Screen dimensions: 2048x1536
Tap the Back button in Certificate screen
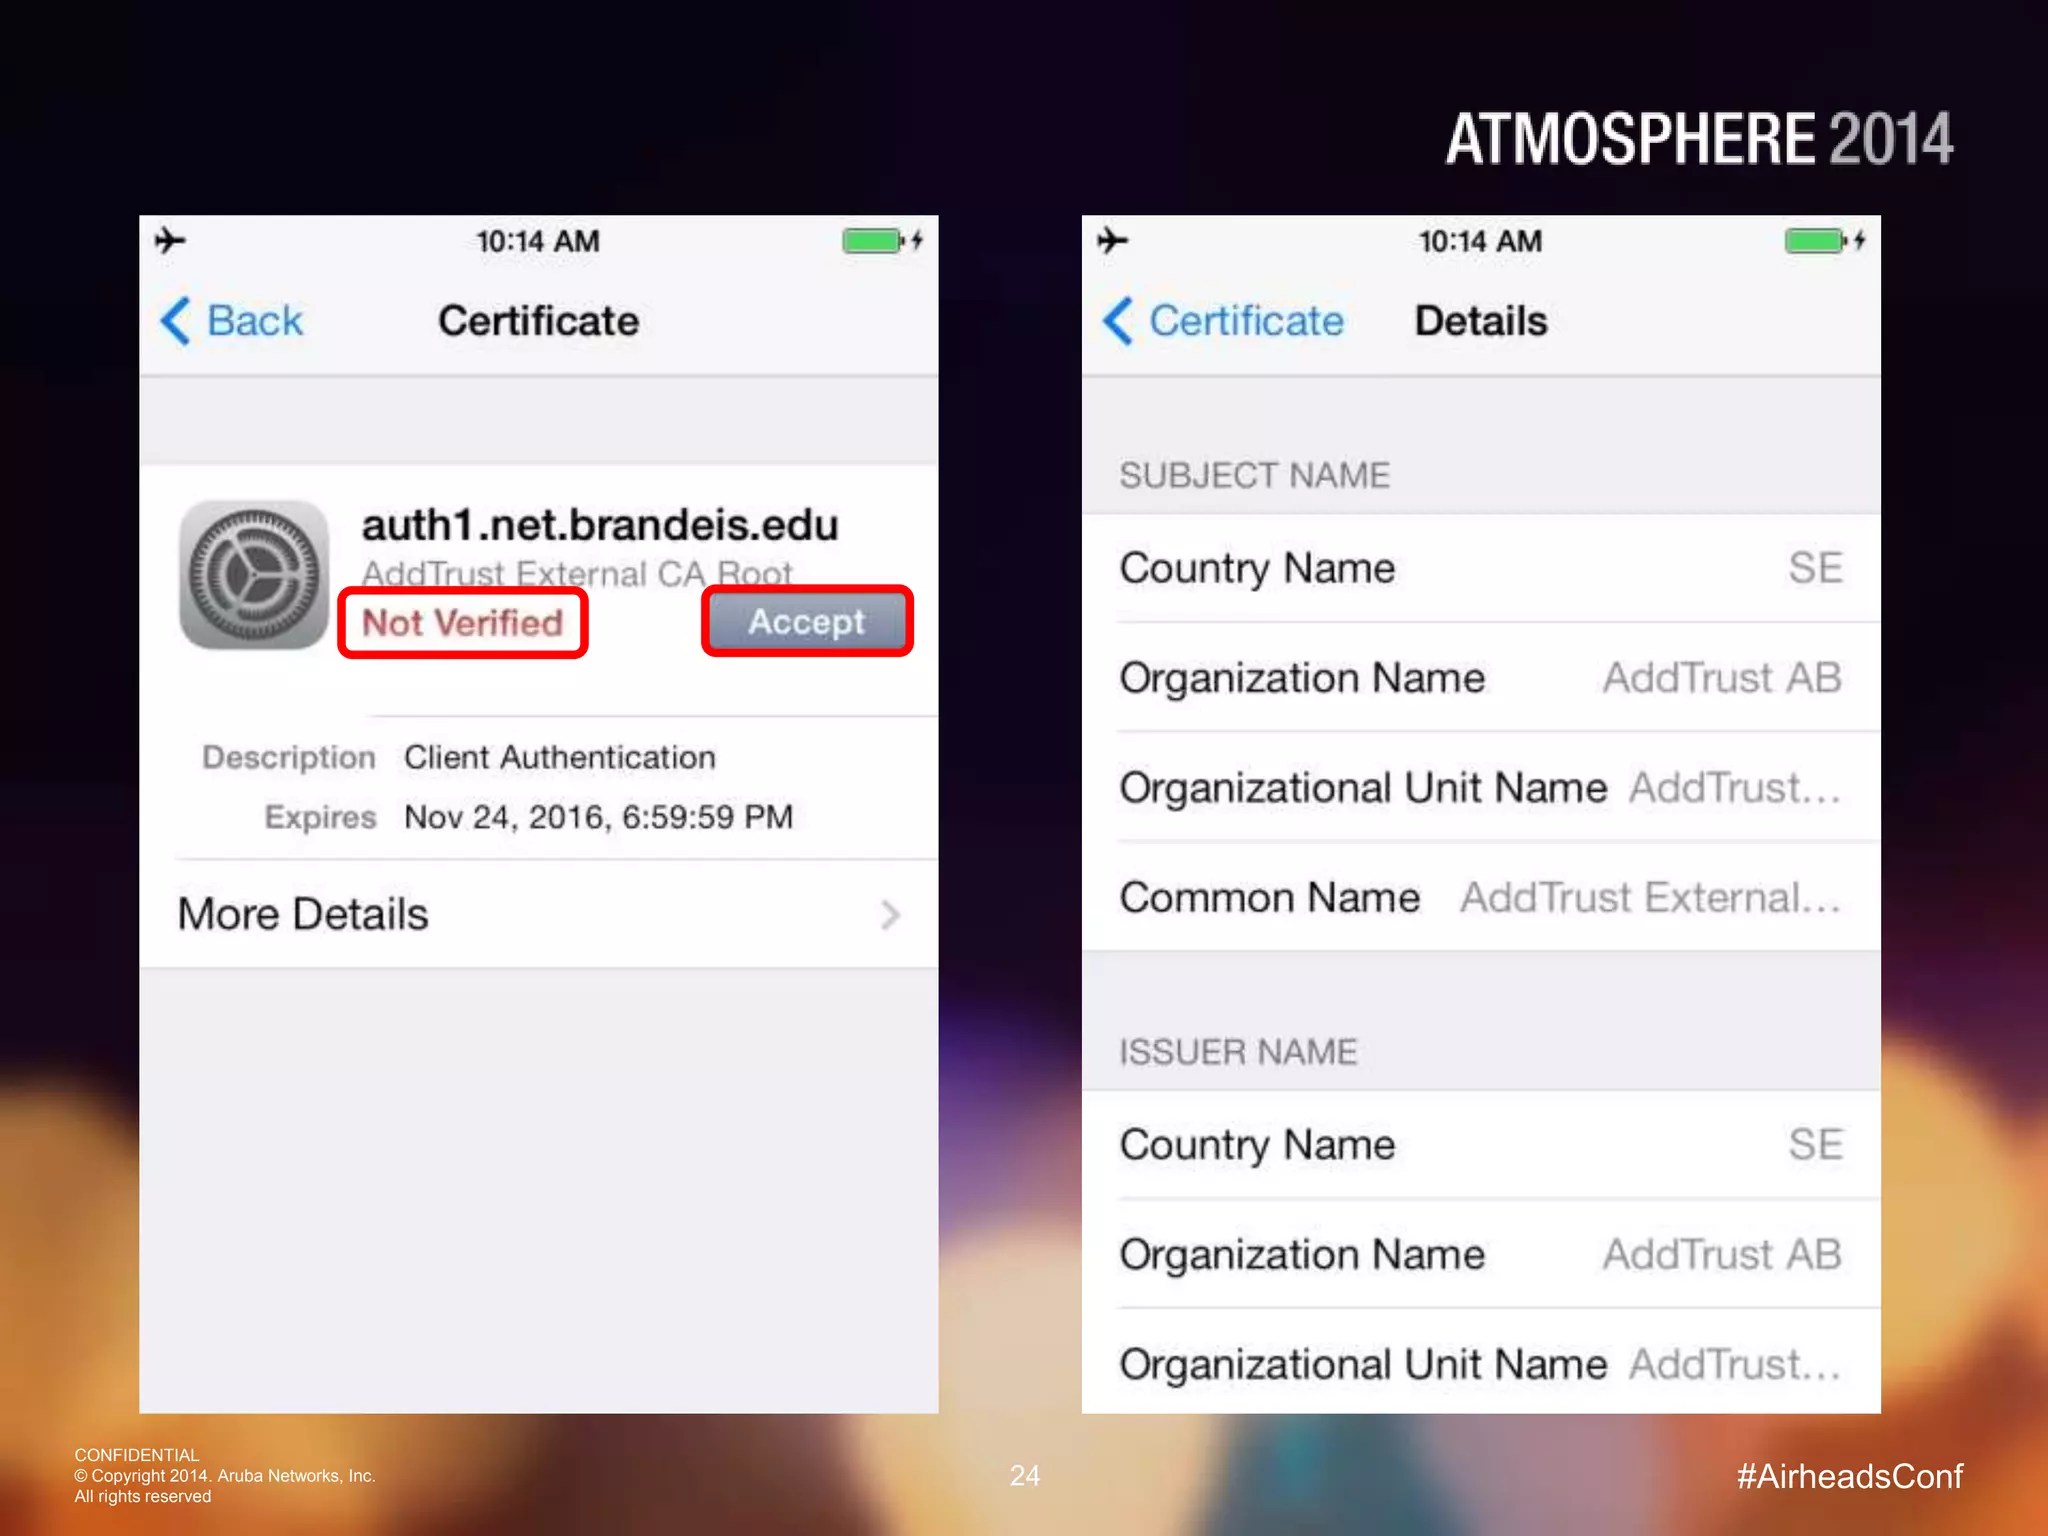[231, 321]
